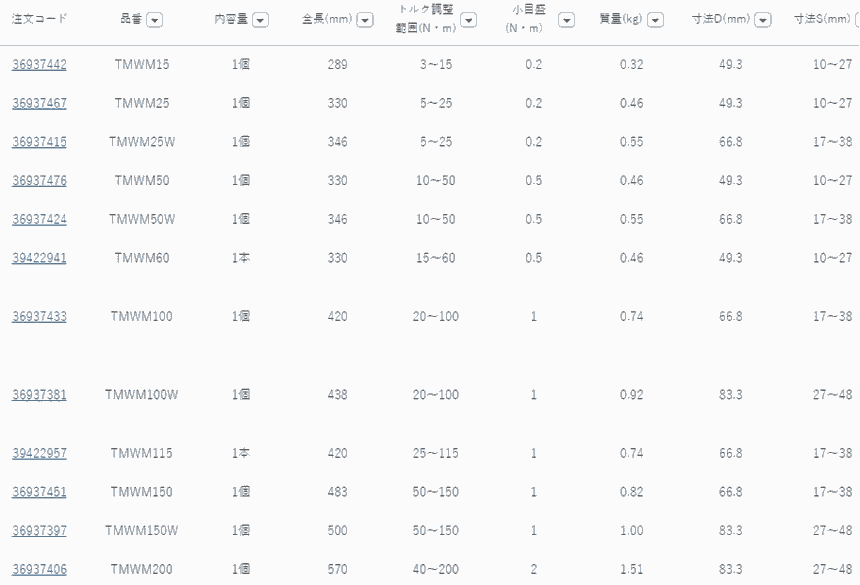
Task: Click the 注文コード column header
Action: [x=39, y=20]
